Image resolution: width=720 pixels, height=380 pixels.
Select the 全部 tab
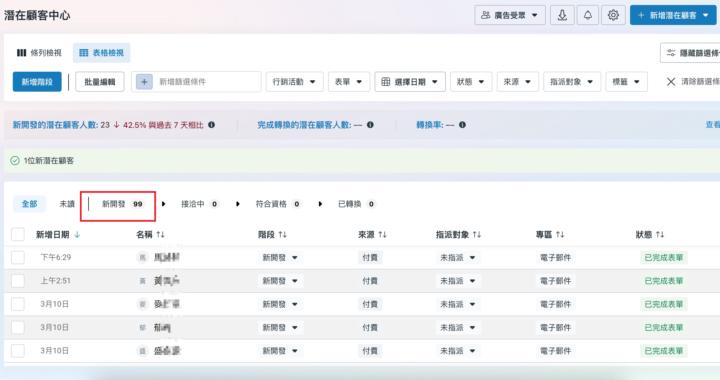29,204
